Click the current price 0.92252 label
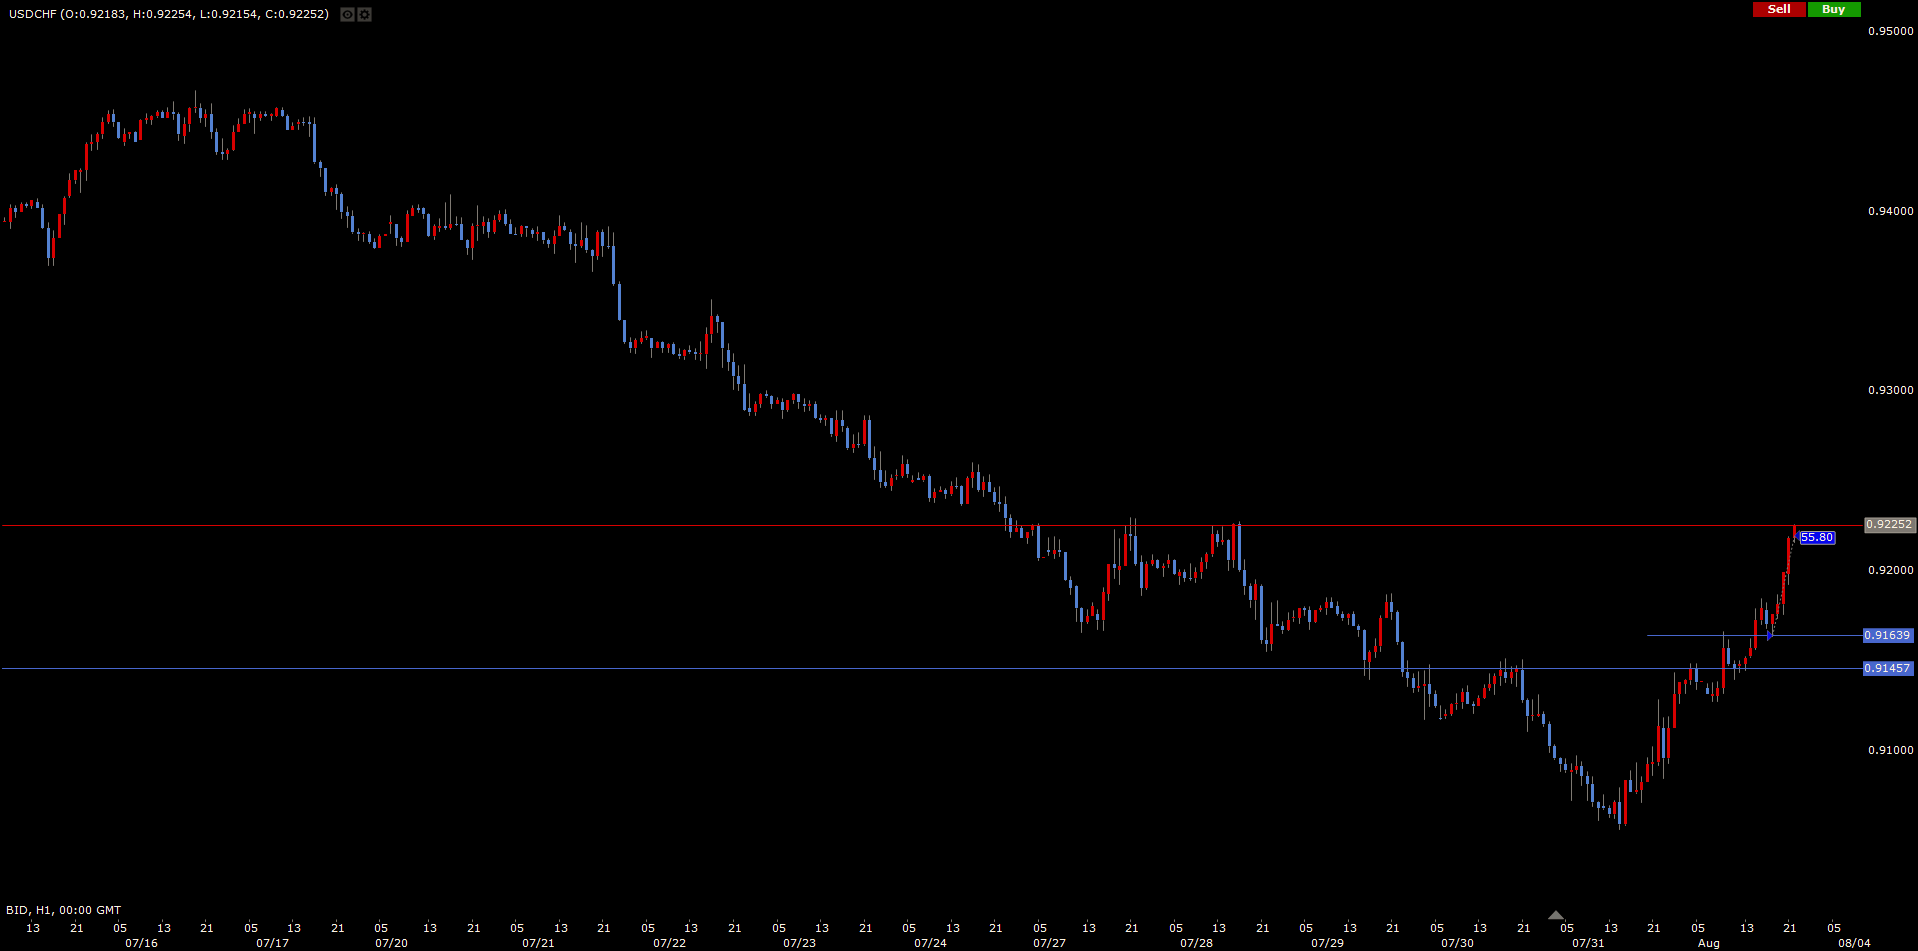1918x951 pixels. point(1888,524)
